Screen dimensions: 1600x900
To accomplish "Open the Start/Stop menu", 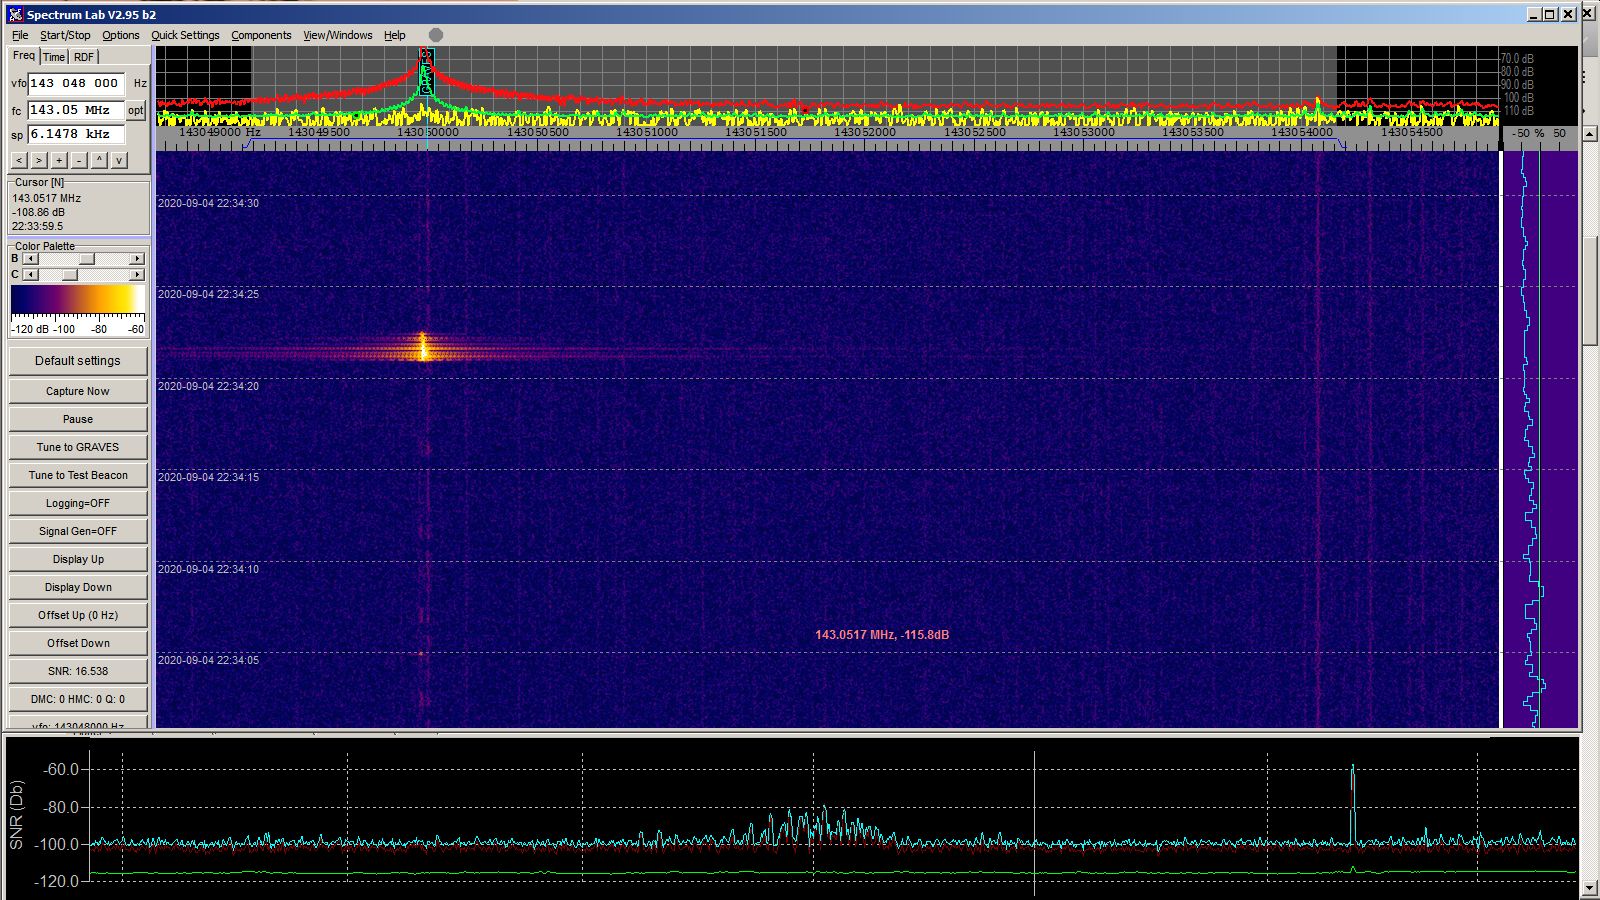I will [65, 35].
